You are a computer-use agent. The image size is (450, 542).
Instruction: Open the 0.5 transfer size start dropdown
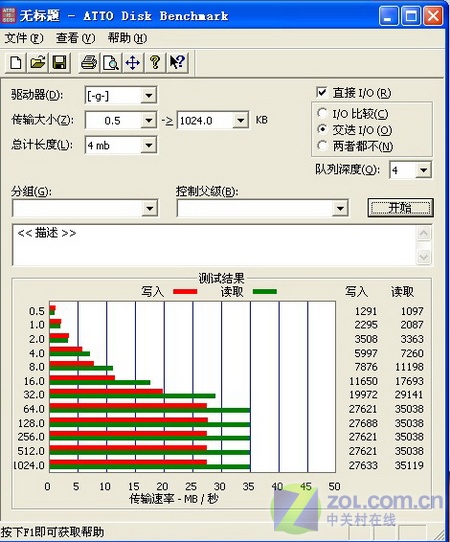[149, 120]
